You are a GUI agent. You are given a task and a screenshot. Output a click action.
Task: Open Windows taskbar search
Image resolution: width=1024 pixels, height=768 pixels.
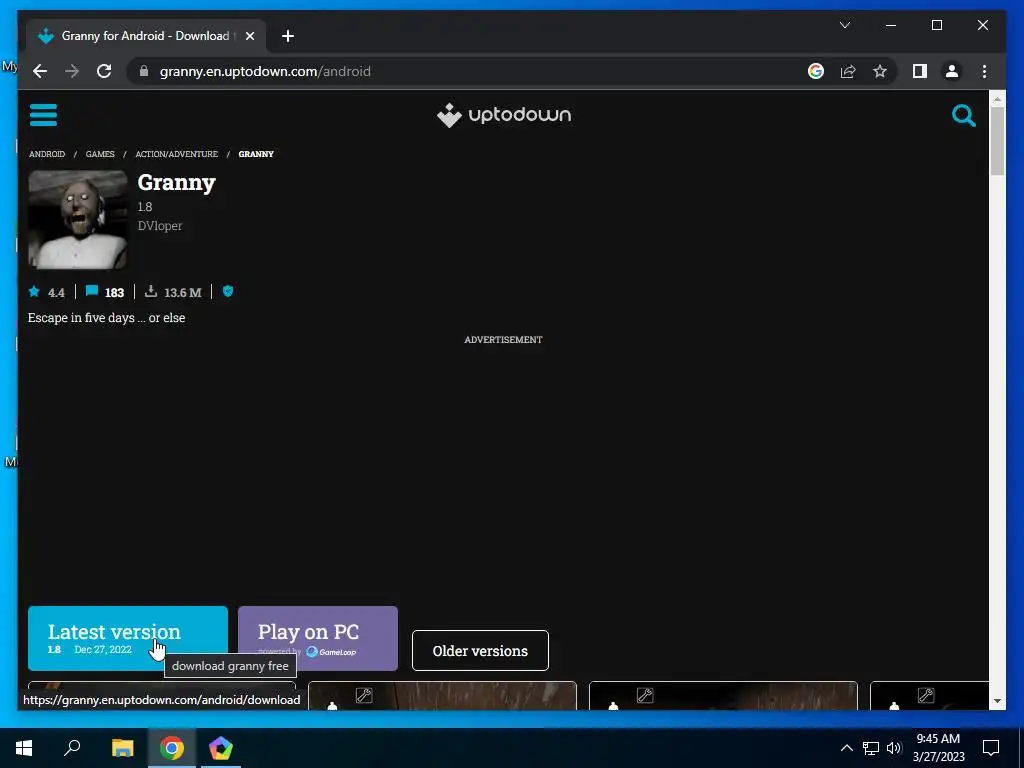click(x=72, y=748)
